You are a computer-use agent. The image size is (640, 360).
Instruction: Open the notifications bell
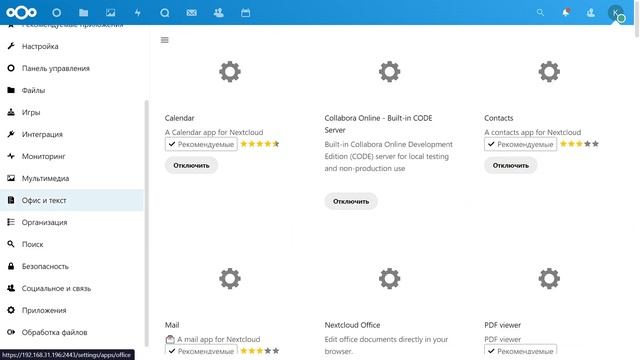[565, 13]
